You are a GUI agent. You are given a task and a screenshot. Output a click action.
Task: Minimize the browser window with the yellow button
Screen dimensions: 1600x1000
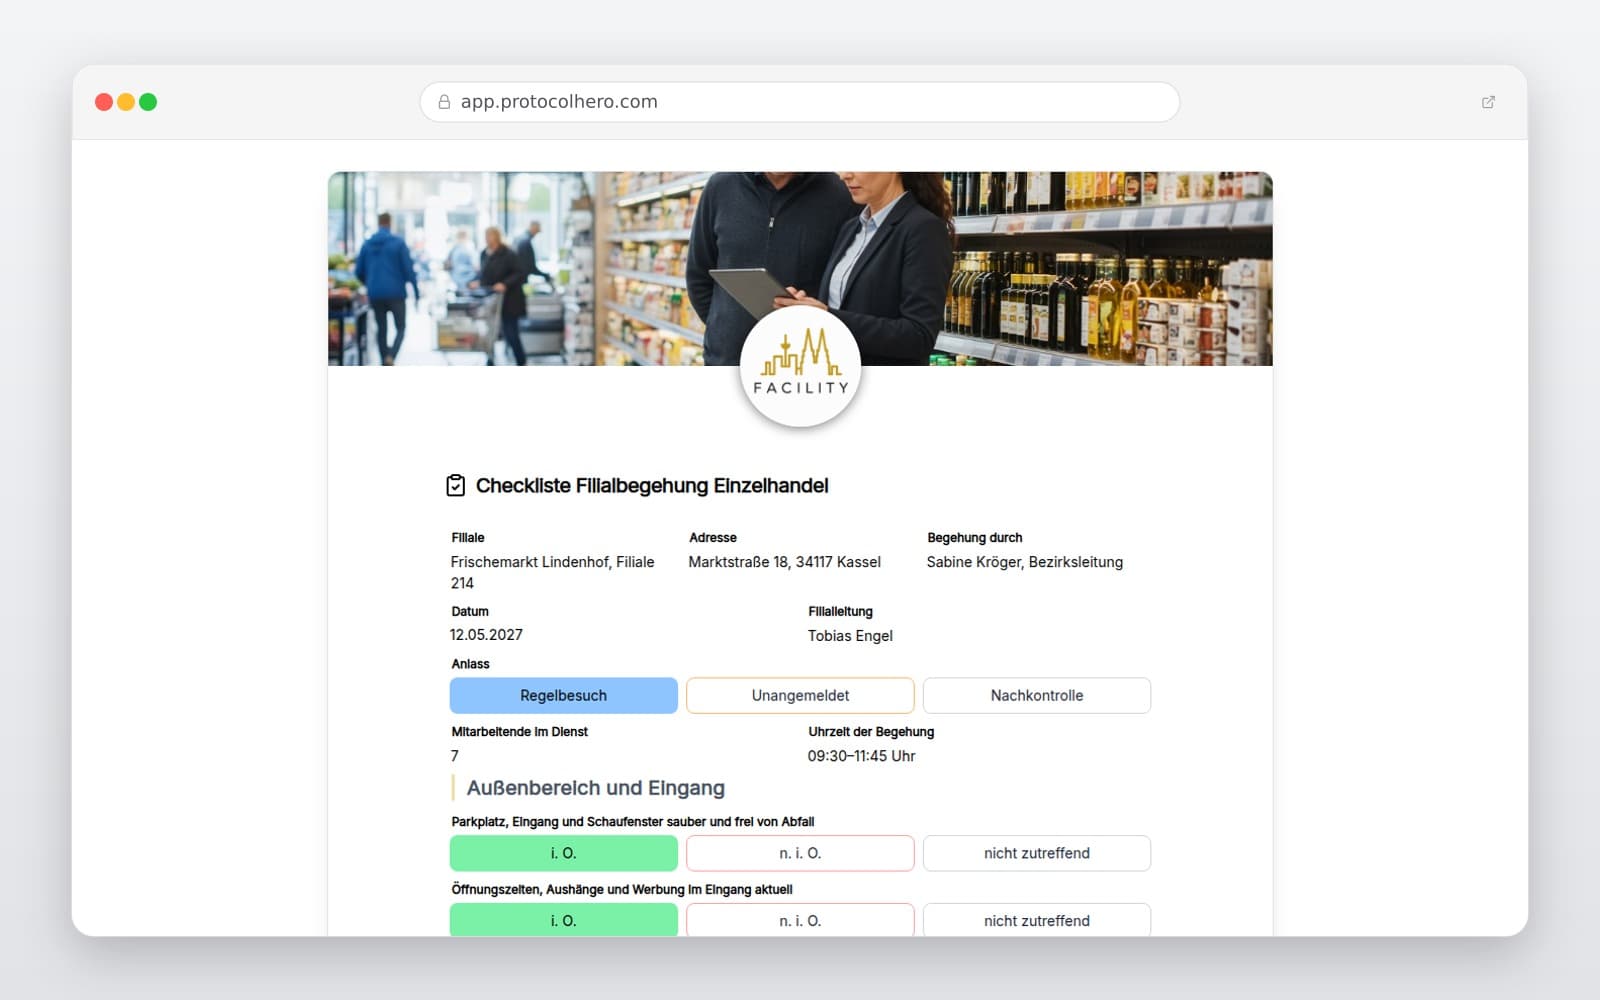pyautogui.click(x=126, y=102)
